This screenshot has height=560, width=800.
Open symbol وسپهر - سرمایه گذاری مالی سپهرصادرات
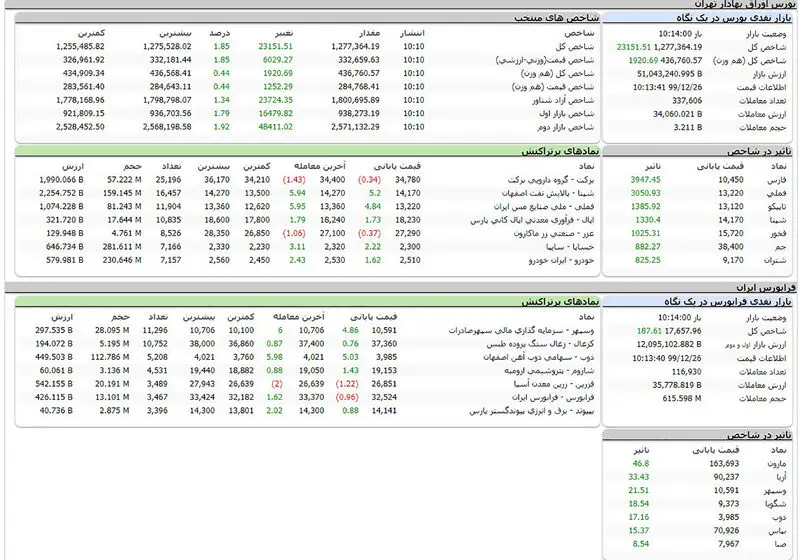click(x=521, y=330)
